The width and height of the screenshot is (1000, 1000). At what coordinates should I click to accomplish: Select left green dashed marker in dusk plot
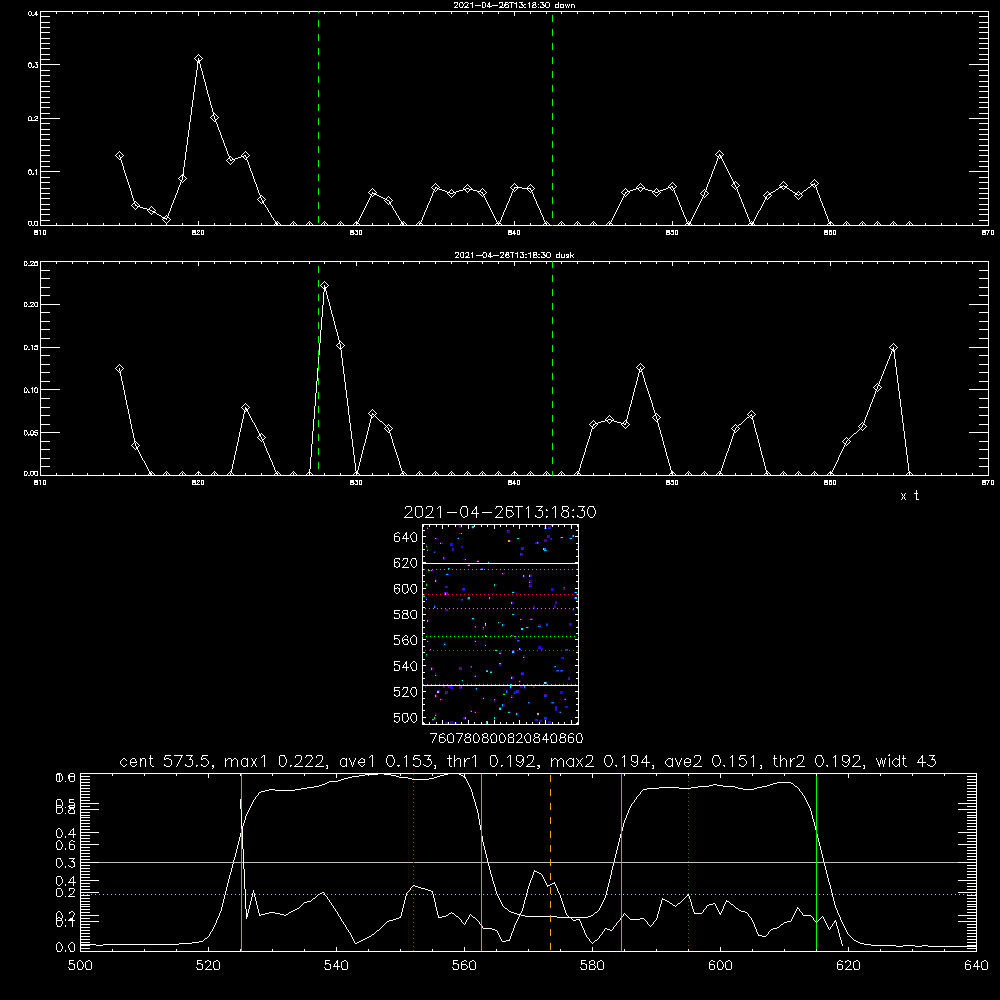click(x=318, y=368)
